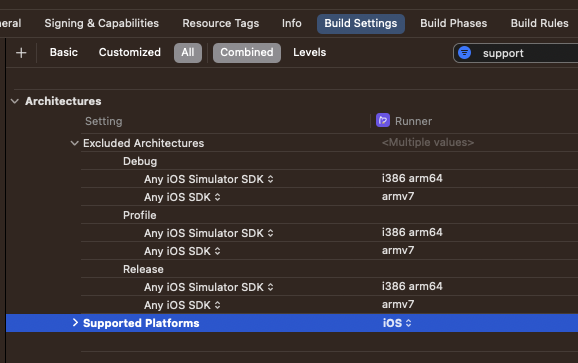Collapse the Architectures section
The height and width of the screenshot is (363, 578).
(15, 101)
